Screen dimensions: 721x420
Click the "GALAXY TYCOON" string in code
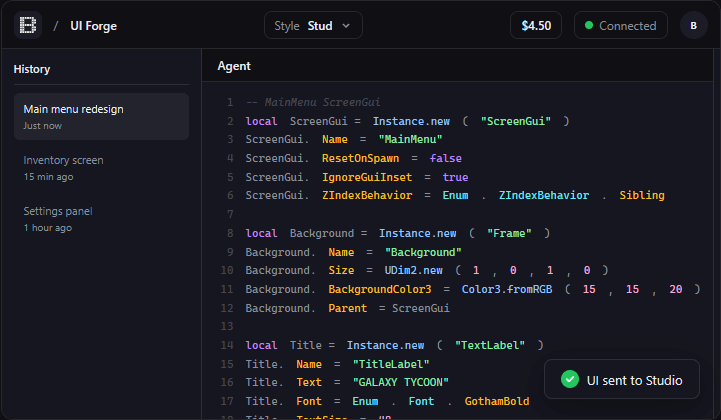(400, 382)
